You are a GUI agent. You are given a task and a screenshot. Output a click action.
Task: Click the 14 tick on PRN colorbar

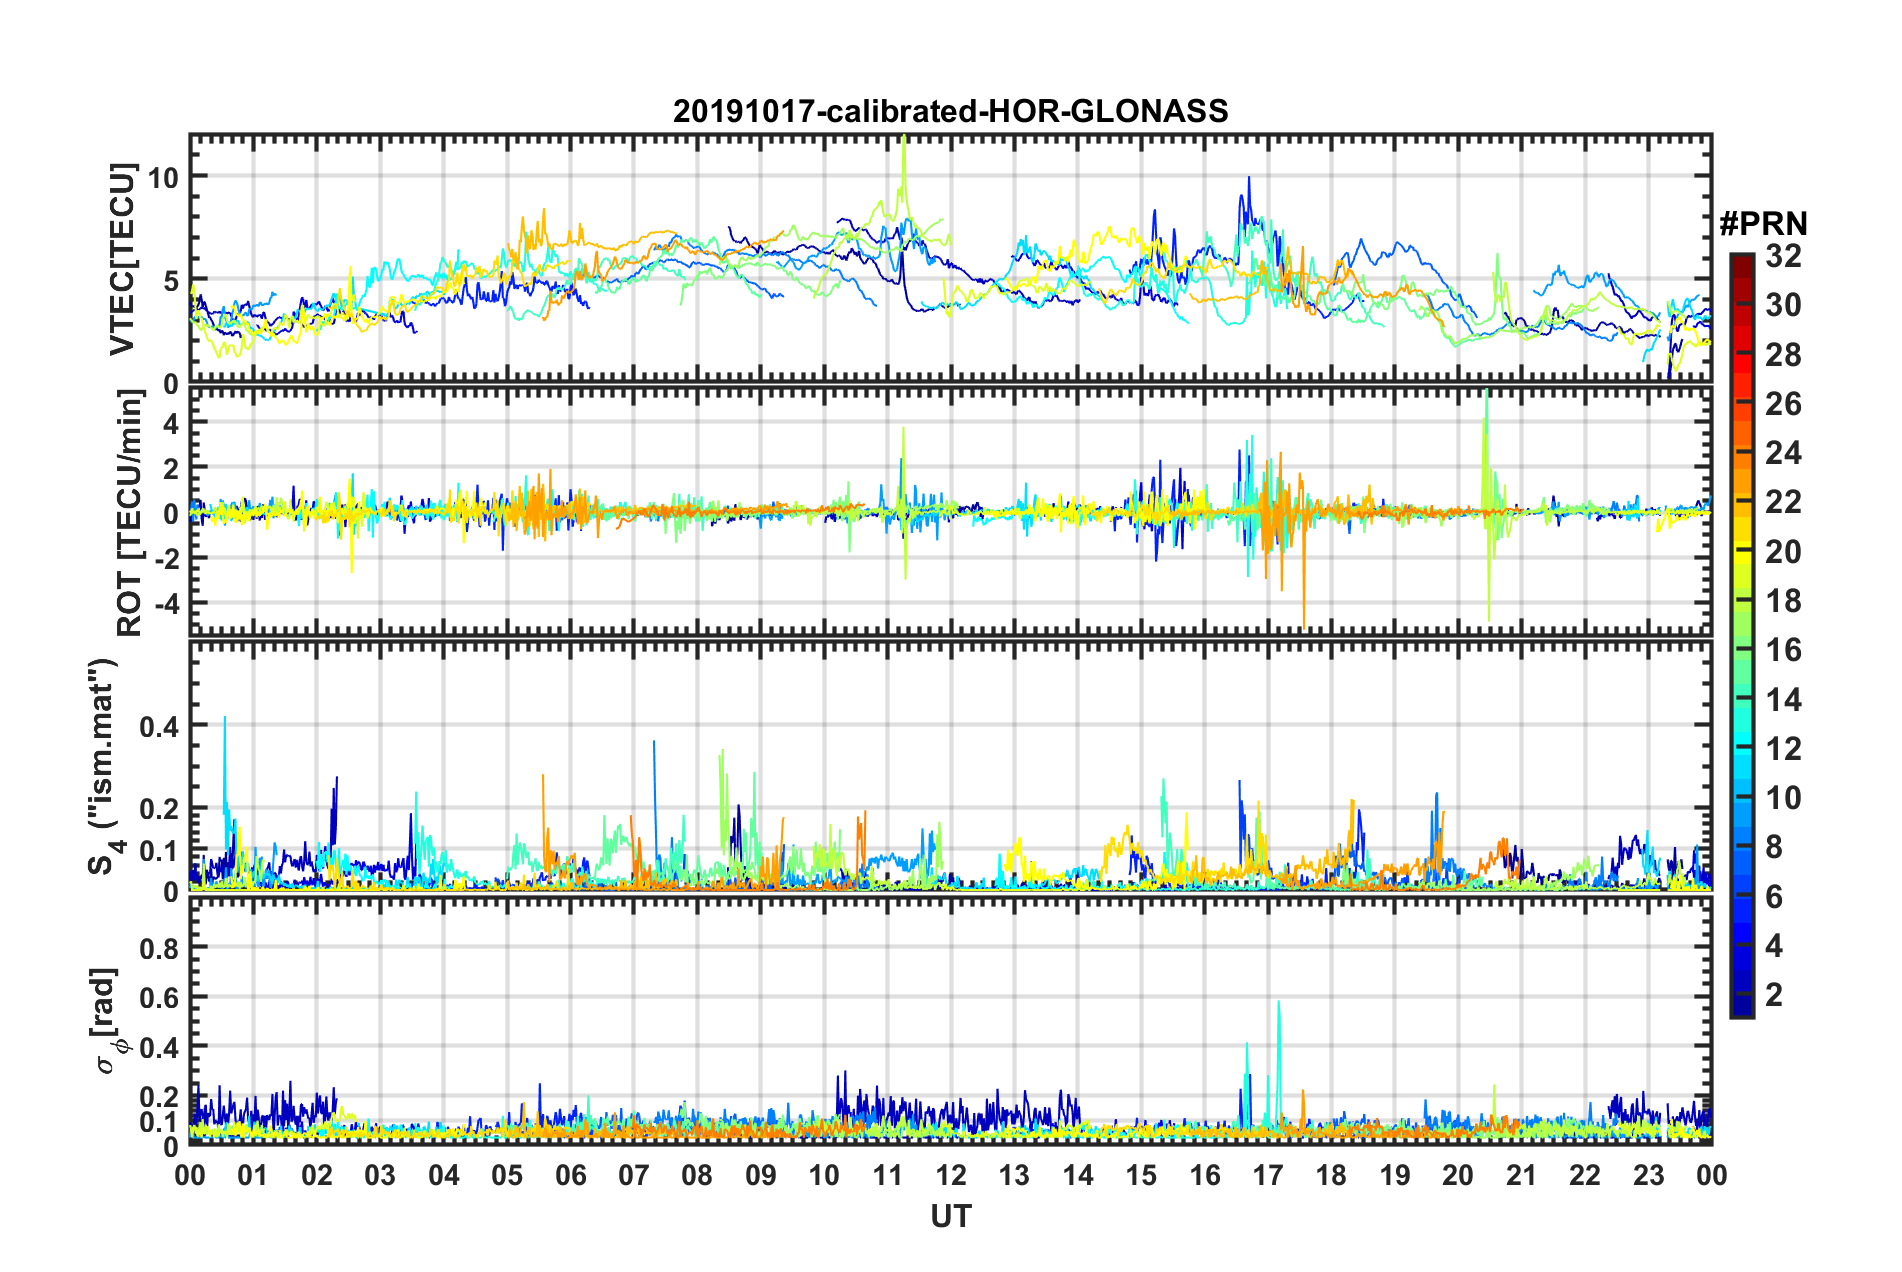click(1782, 700)
